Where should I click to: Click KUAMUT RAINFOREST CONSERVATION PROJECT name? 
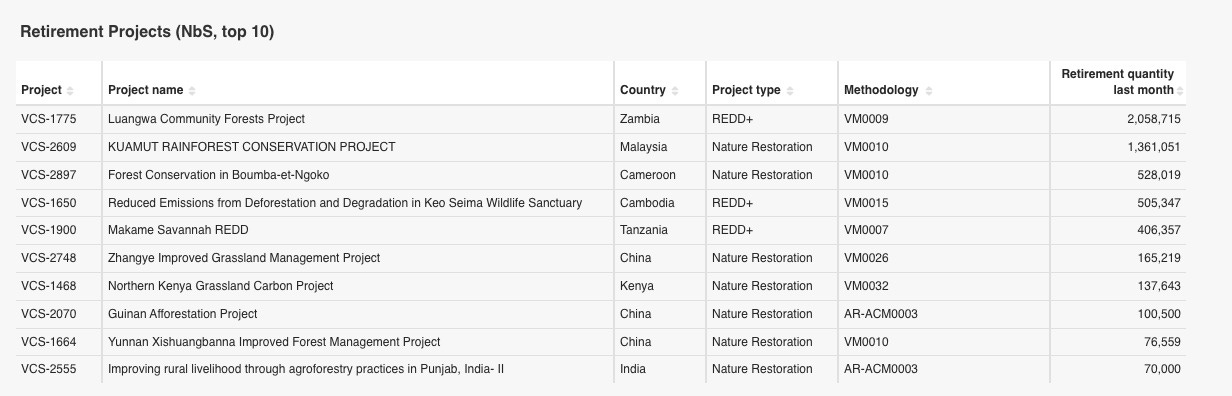251,147
